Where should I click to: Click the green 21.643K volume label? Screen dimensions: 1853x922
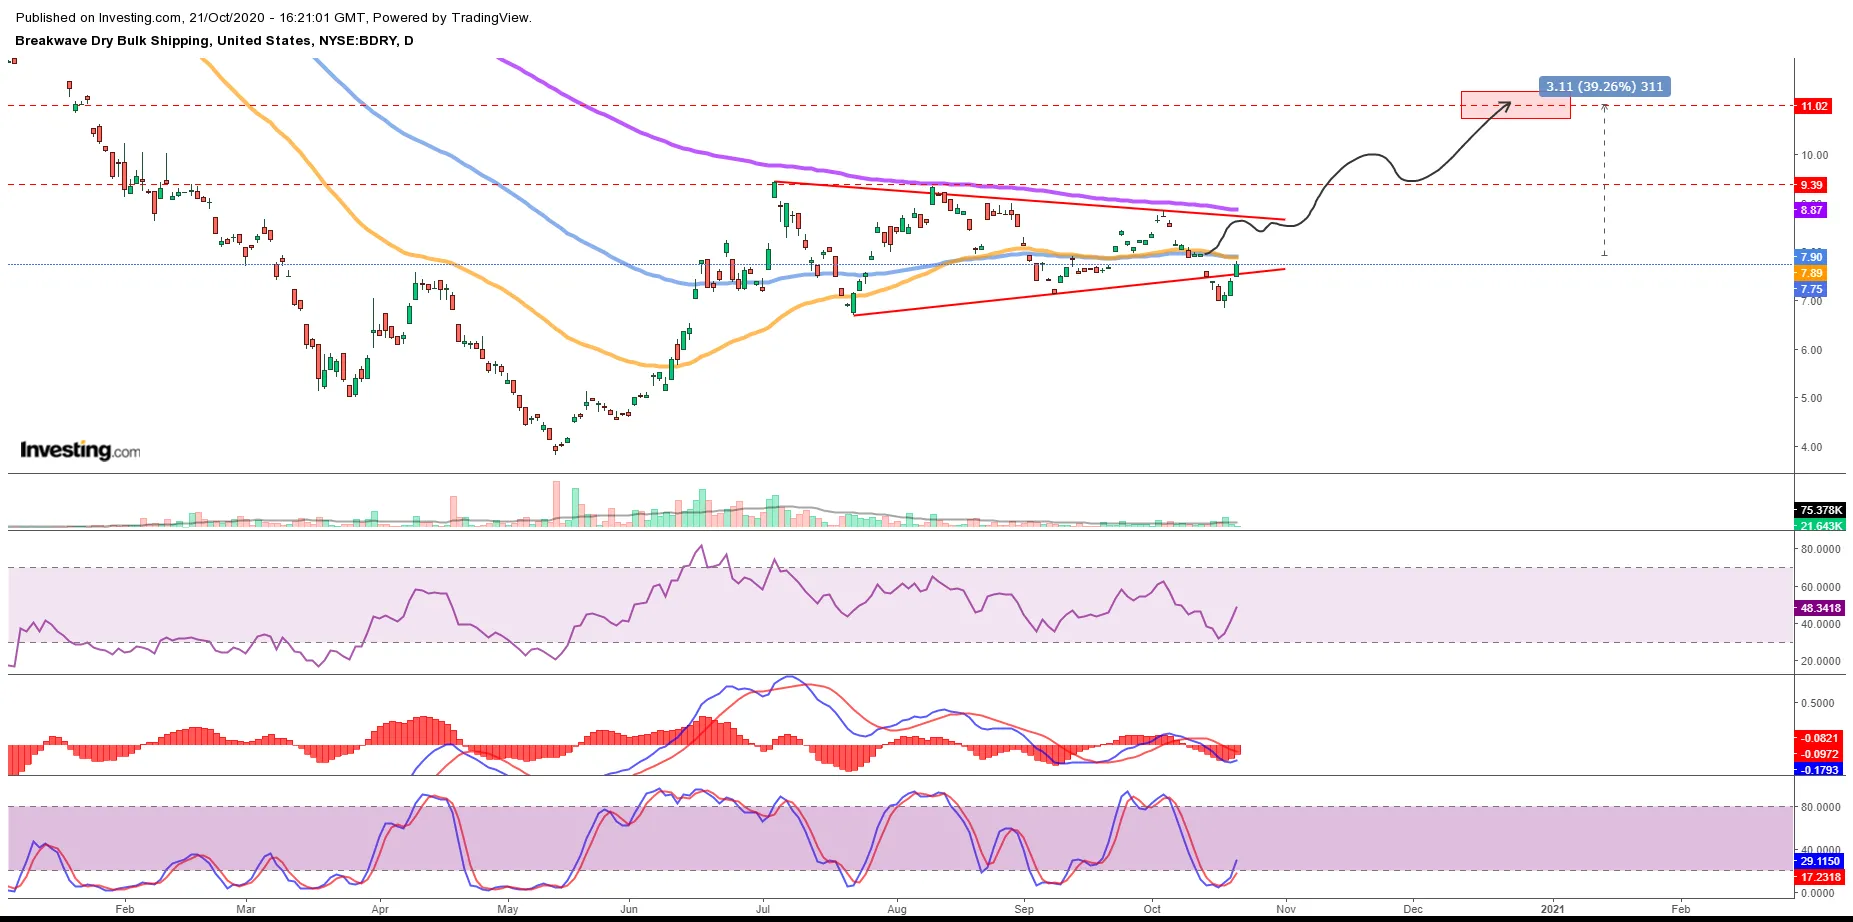pyautogui.click(x=1820, y=525)
